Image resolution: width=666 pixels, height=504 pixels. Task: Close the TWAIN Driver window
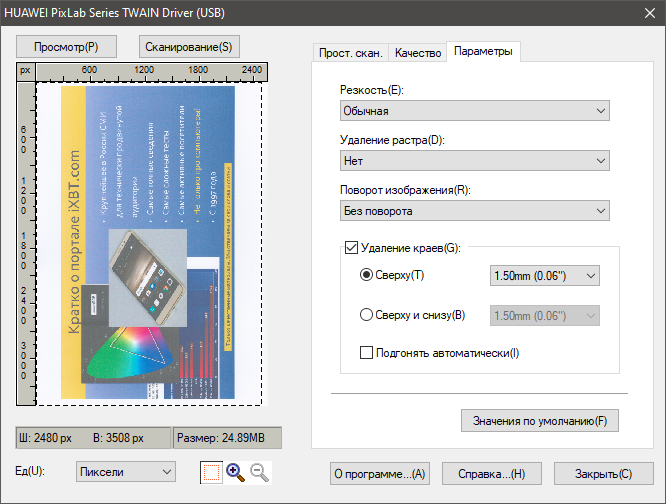click(x=649, y=13)
